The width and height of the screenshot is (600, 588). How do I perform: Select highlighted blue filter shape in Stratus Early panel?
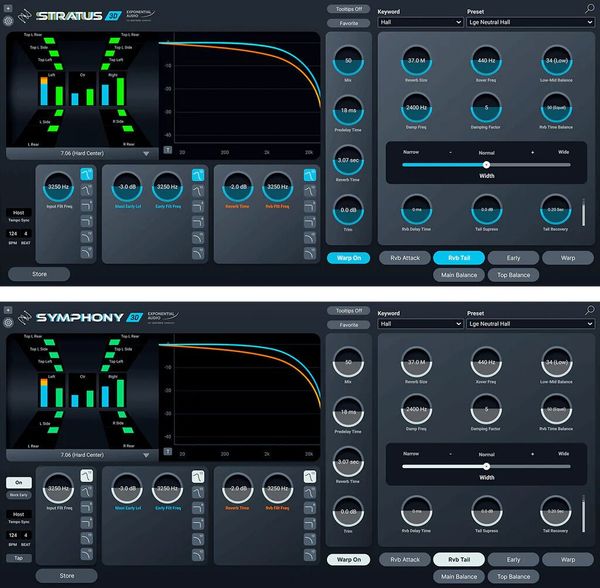click(x=198, y=175)
